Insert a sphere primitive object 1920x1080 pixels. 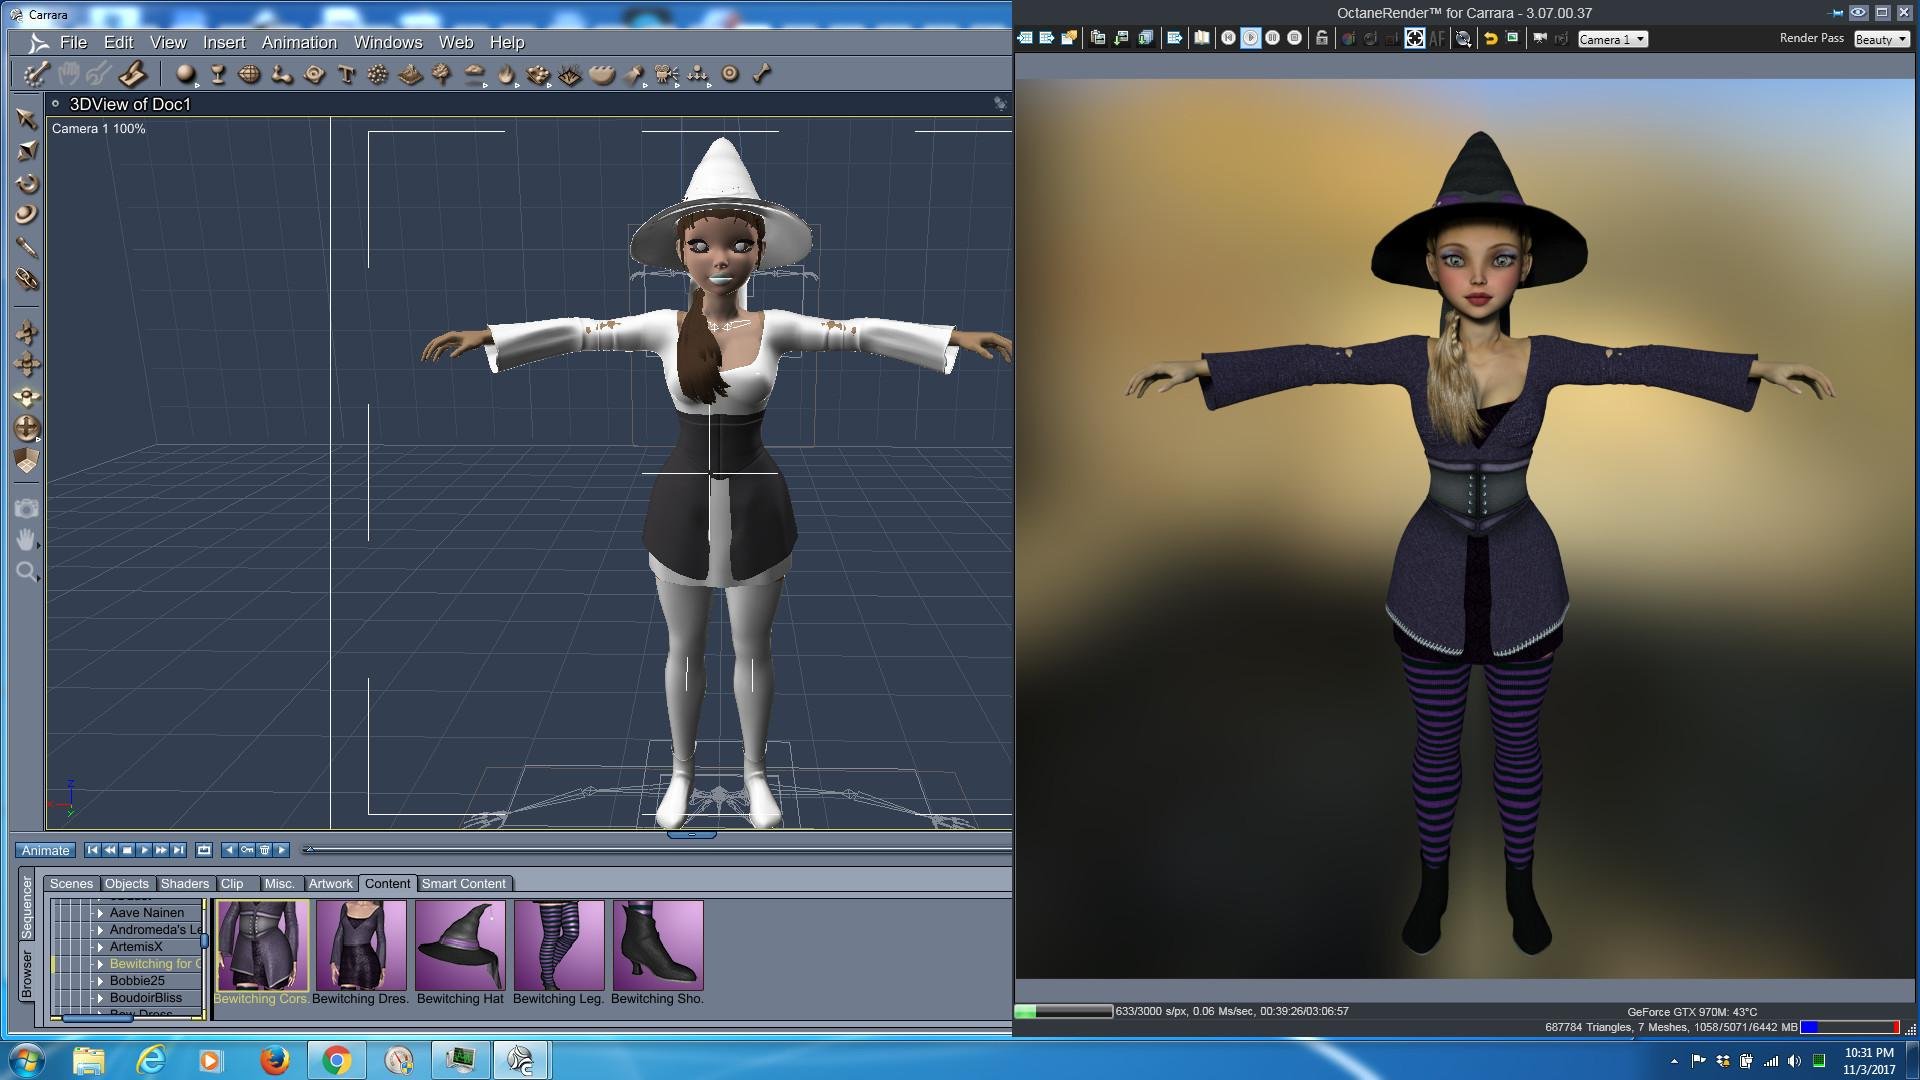pos(185,74)
